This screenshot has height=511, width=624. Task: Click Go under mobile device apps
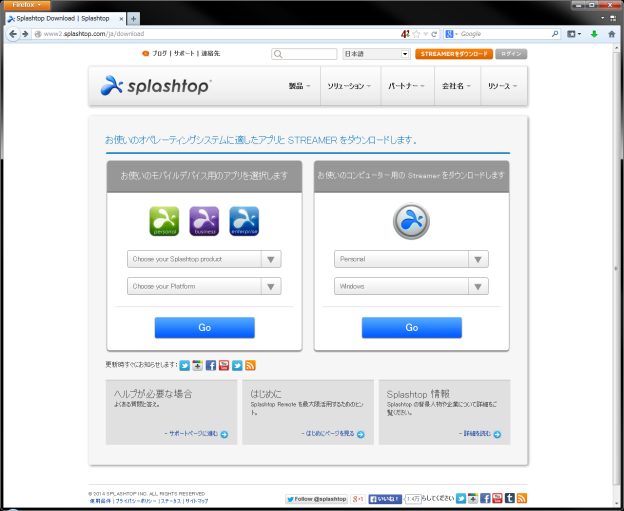205,328
